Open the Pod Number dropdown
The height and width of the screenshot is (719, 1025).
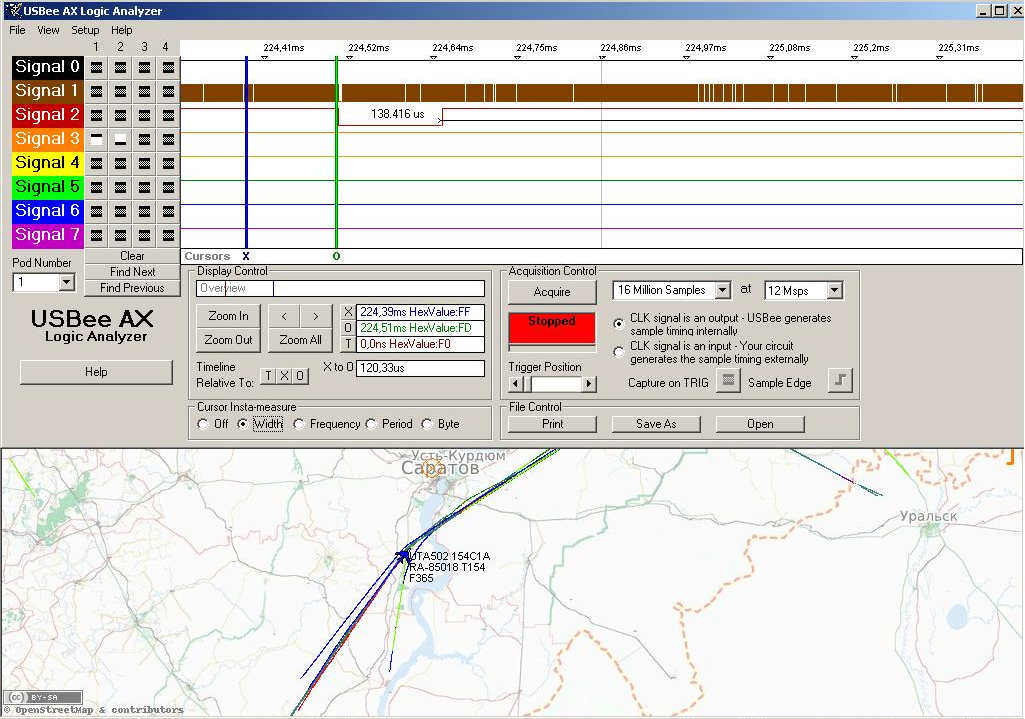[67, 282]
